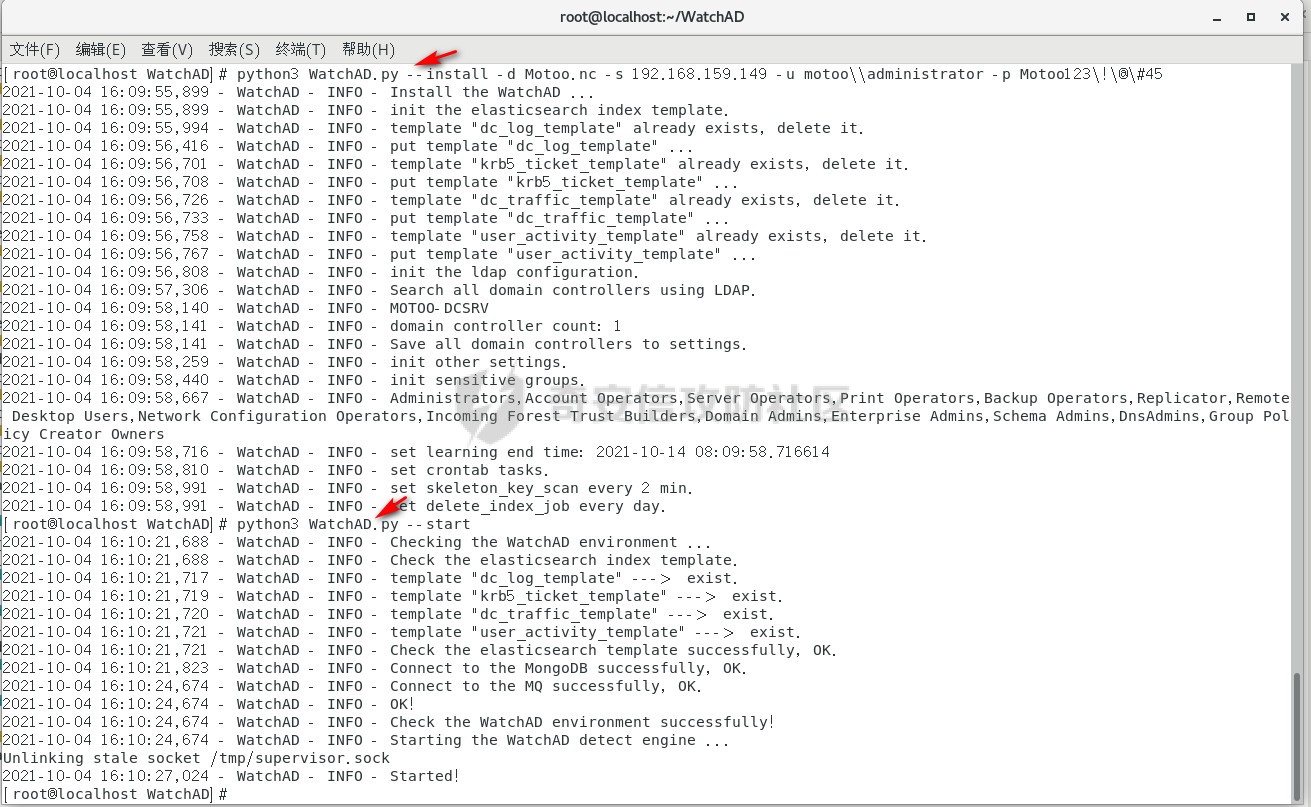1311x807 pixels.
Task: Open the 终端(T) menu
Action: click(x=301, y=49)
